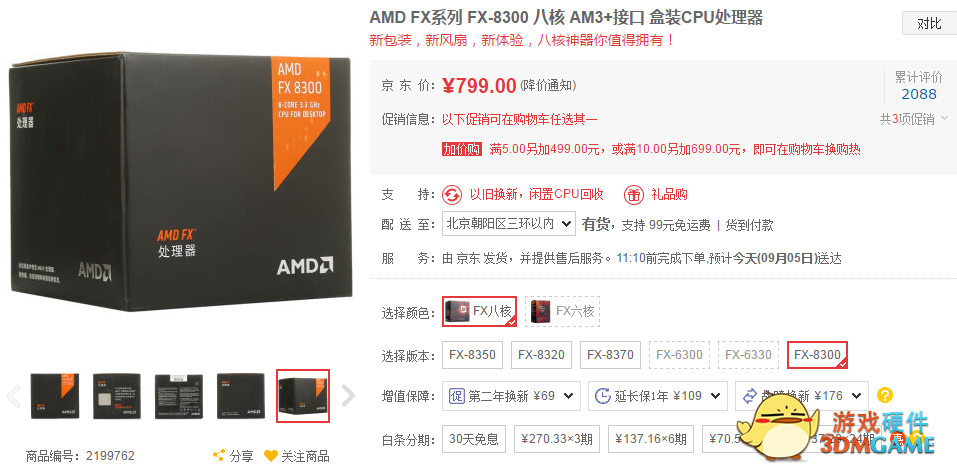Choose the 30天免息 installment option
The width and height of the screenshot is (957, 472).
point(474,438)
